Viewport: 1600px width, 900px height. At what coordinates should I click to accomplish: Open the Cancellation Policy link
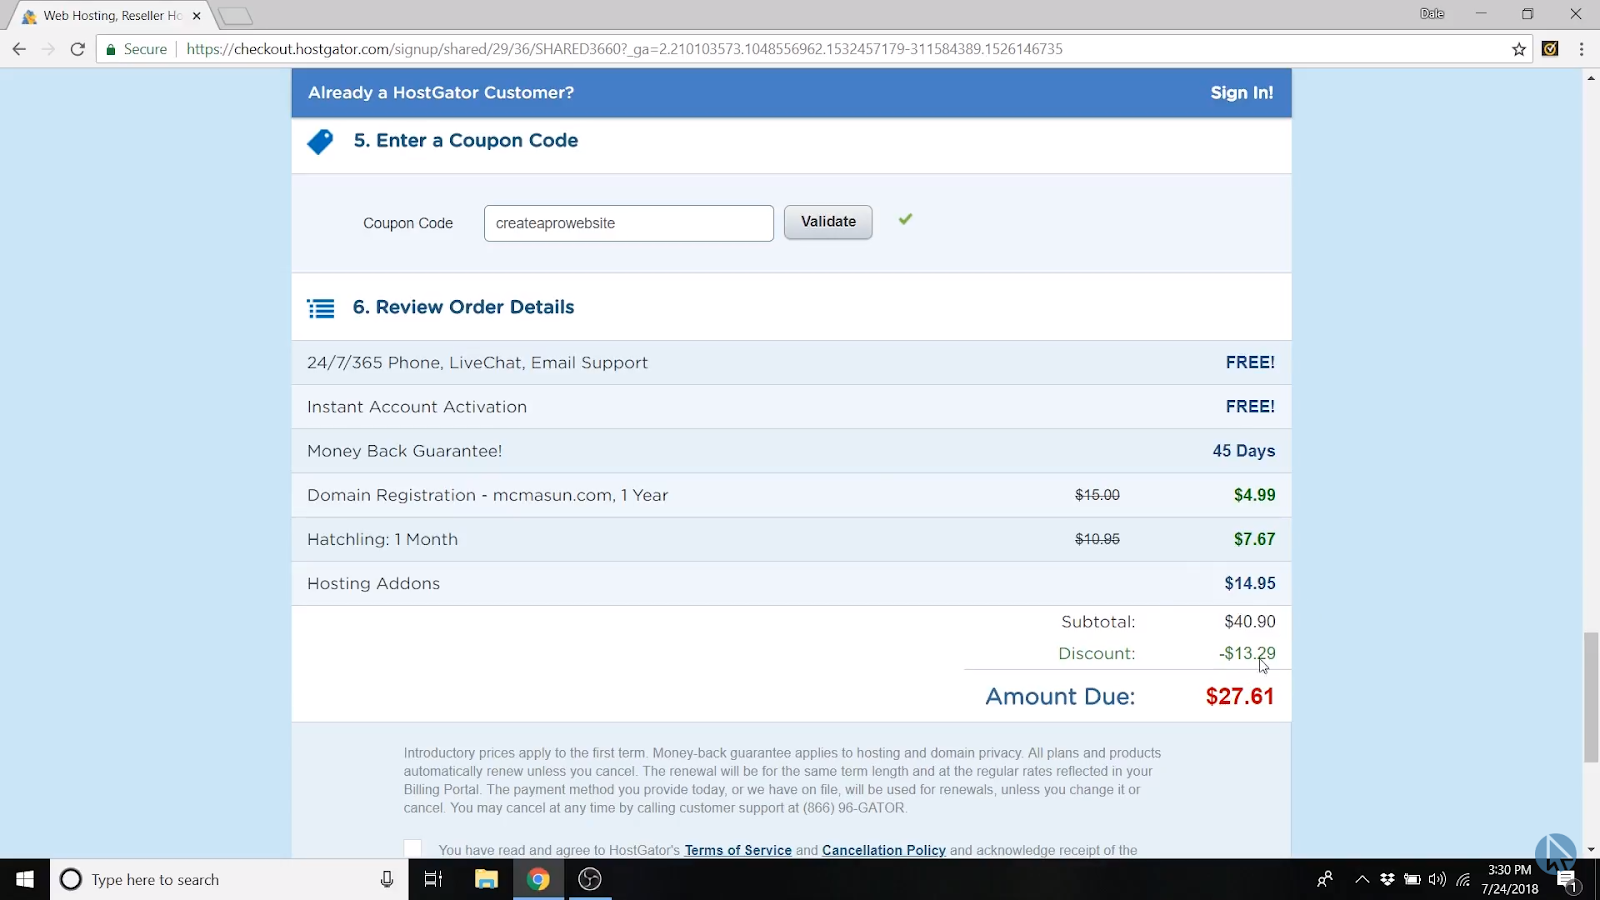[x=884, y=850]
